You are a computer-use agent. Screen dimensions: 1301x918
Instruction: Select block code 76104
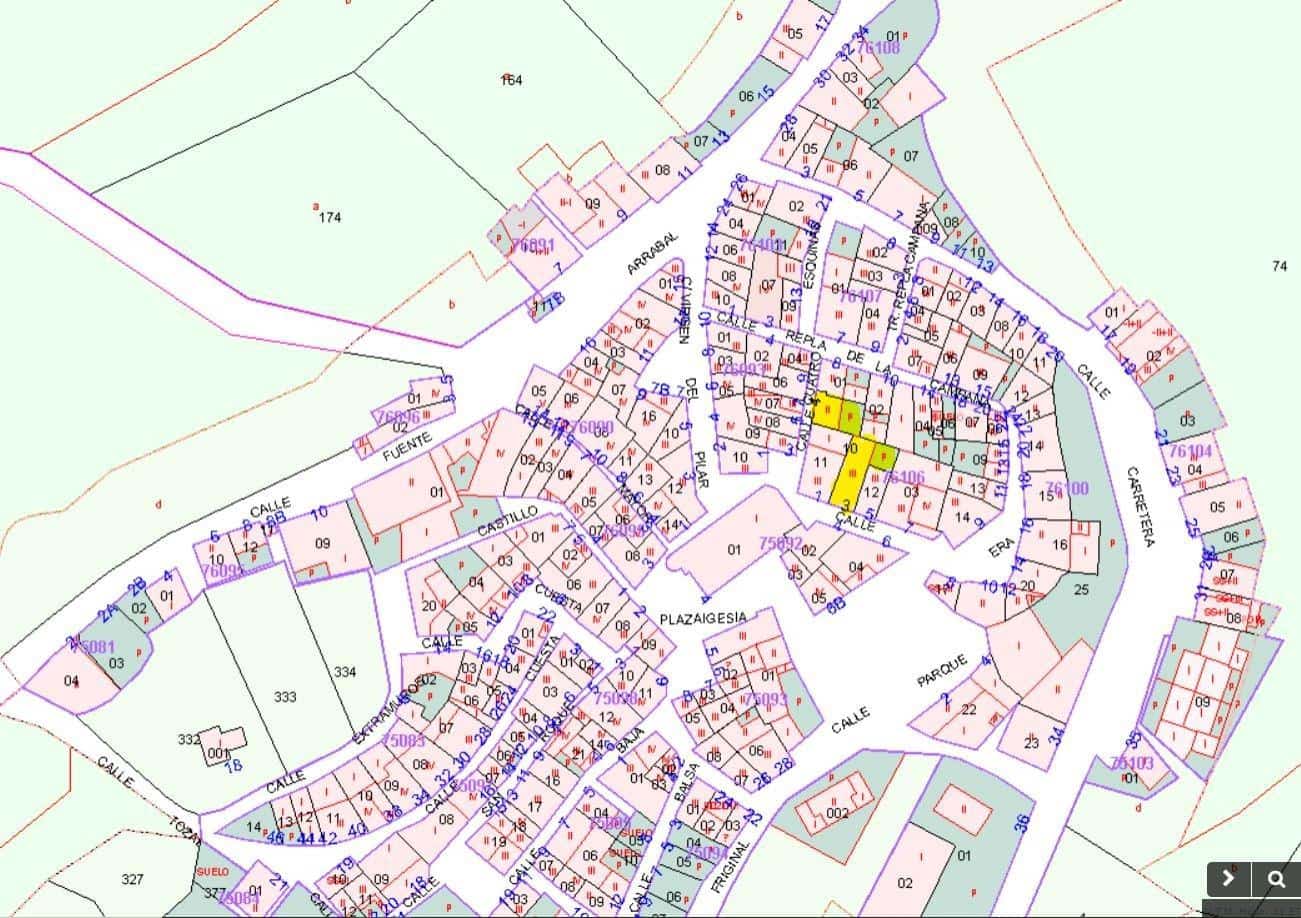click(1189, 452)
